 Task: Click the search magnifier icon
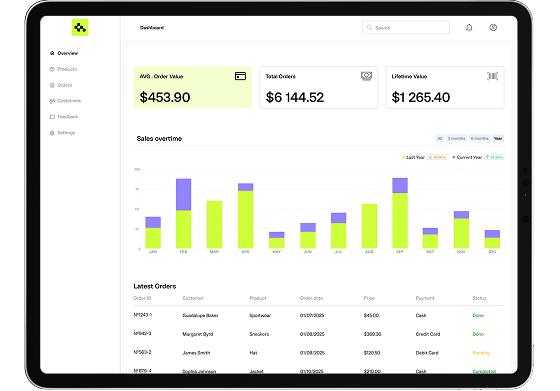[369, 27]
